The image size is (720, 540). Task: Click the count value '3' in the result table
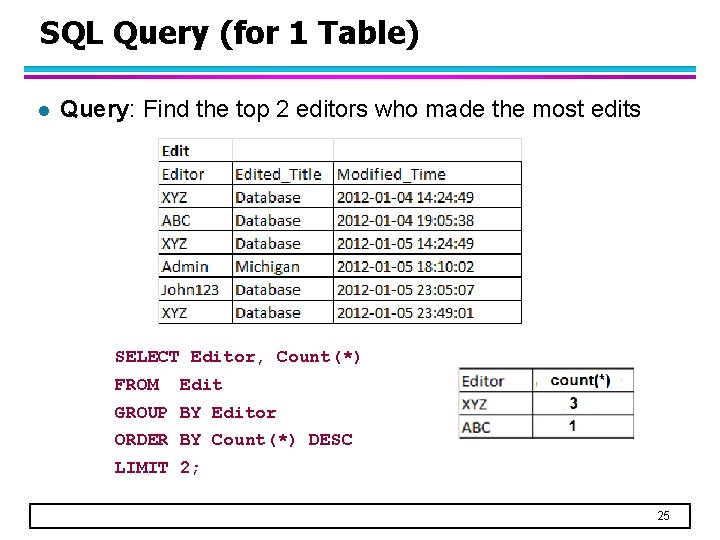(x=574, y=403)
